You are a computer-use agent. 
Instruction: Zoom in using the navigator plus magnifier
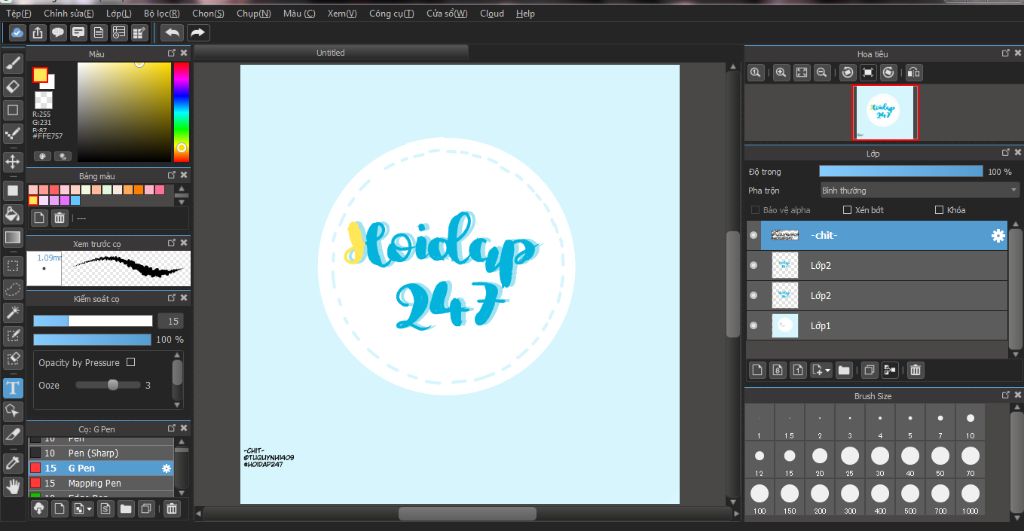[781, 72]
